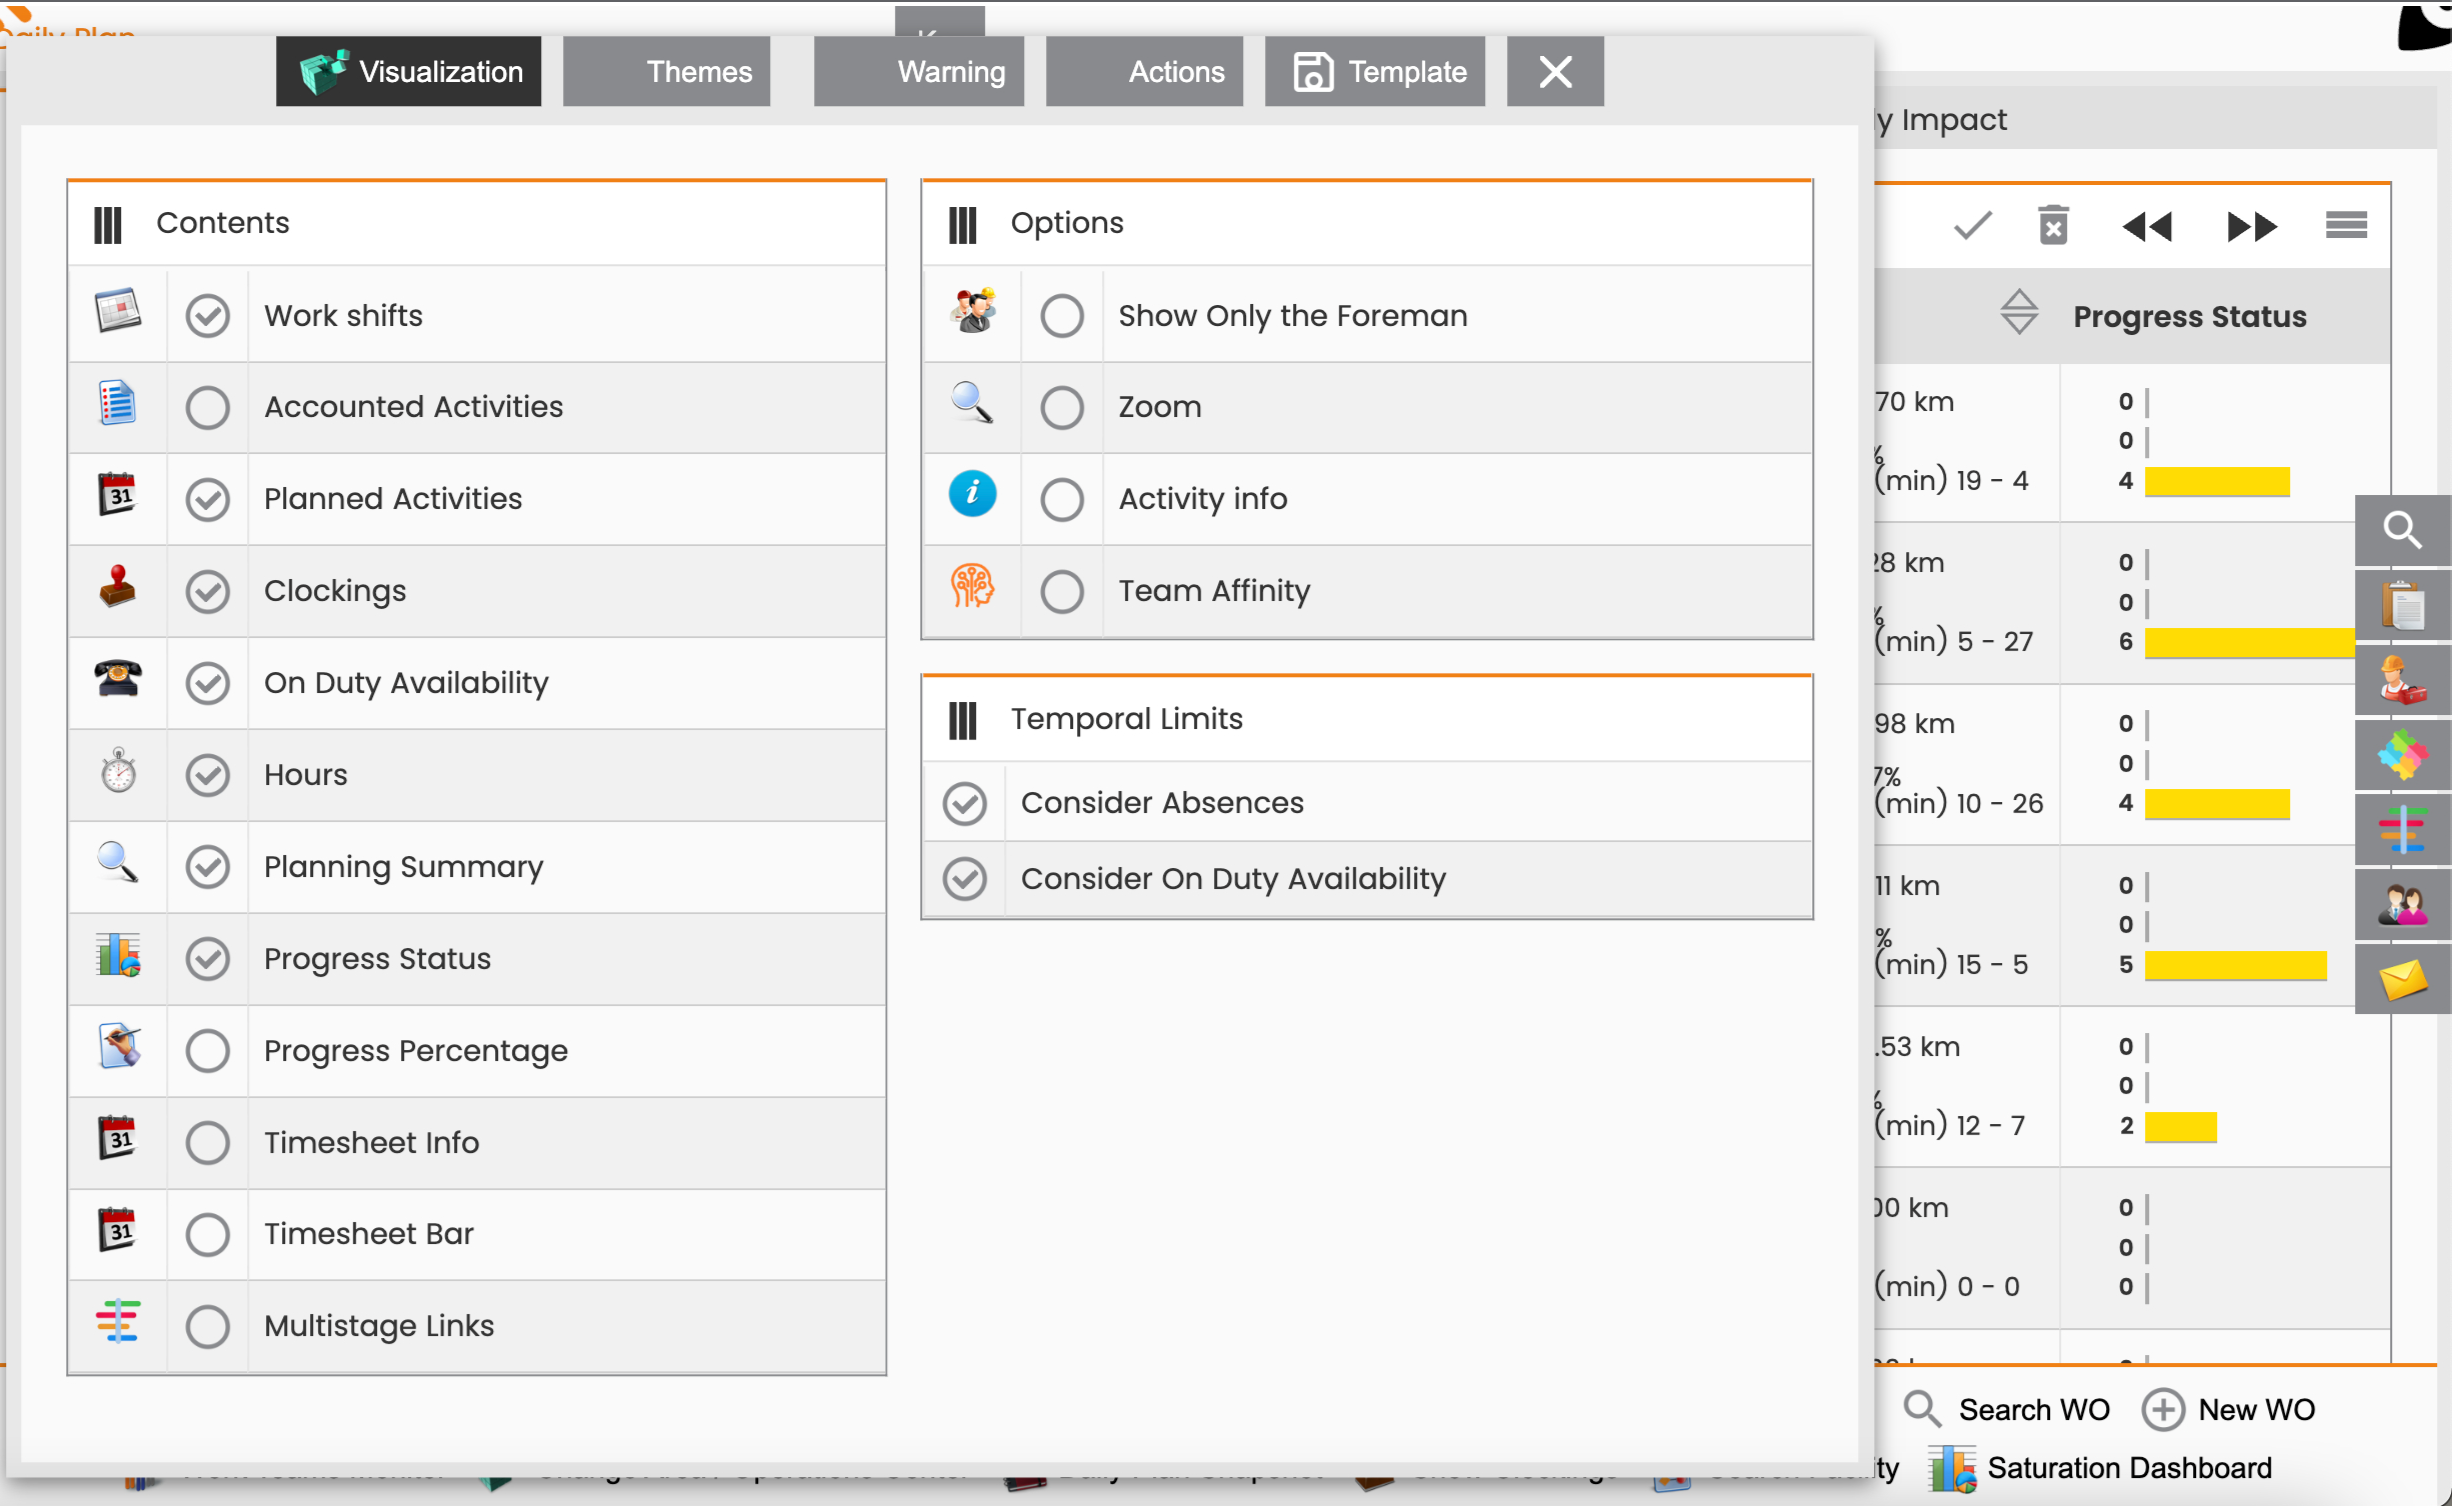Click the trash delete icon in background toolbar
The width and height of the screenshot is (2452, 1506).
coord(2054,226)
